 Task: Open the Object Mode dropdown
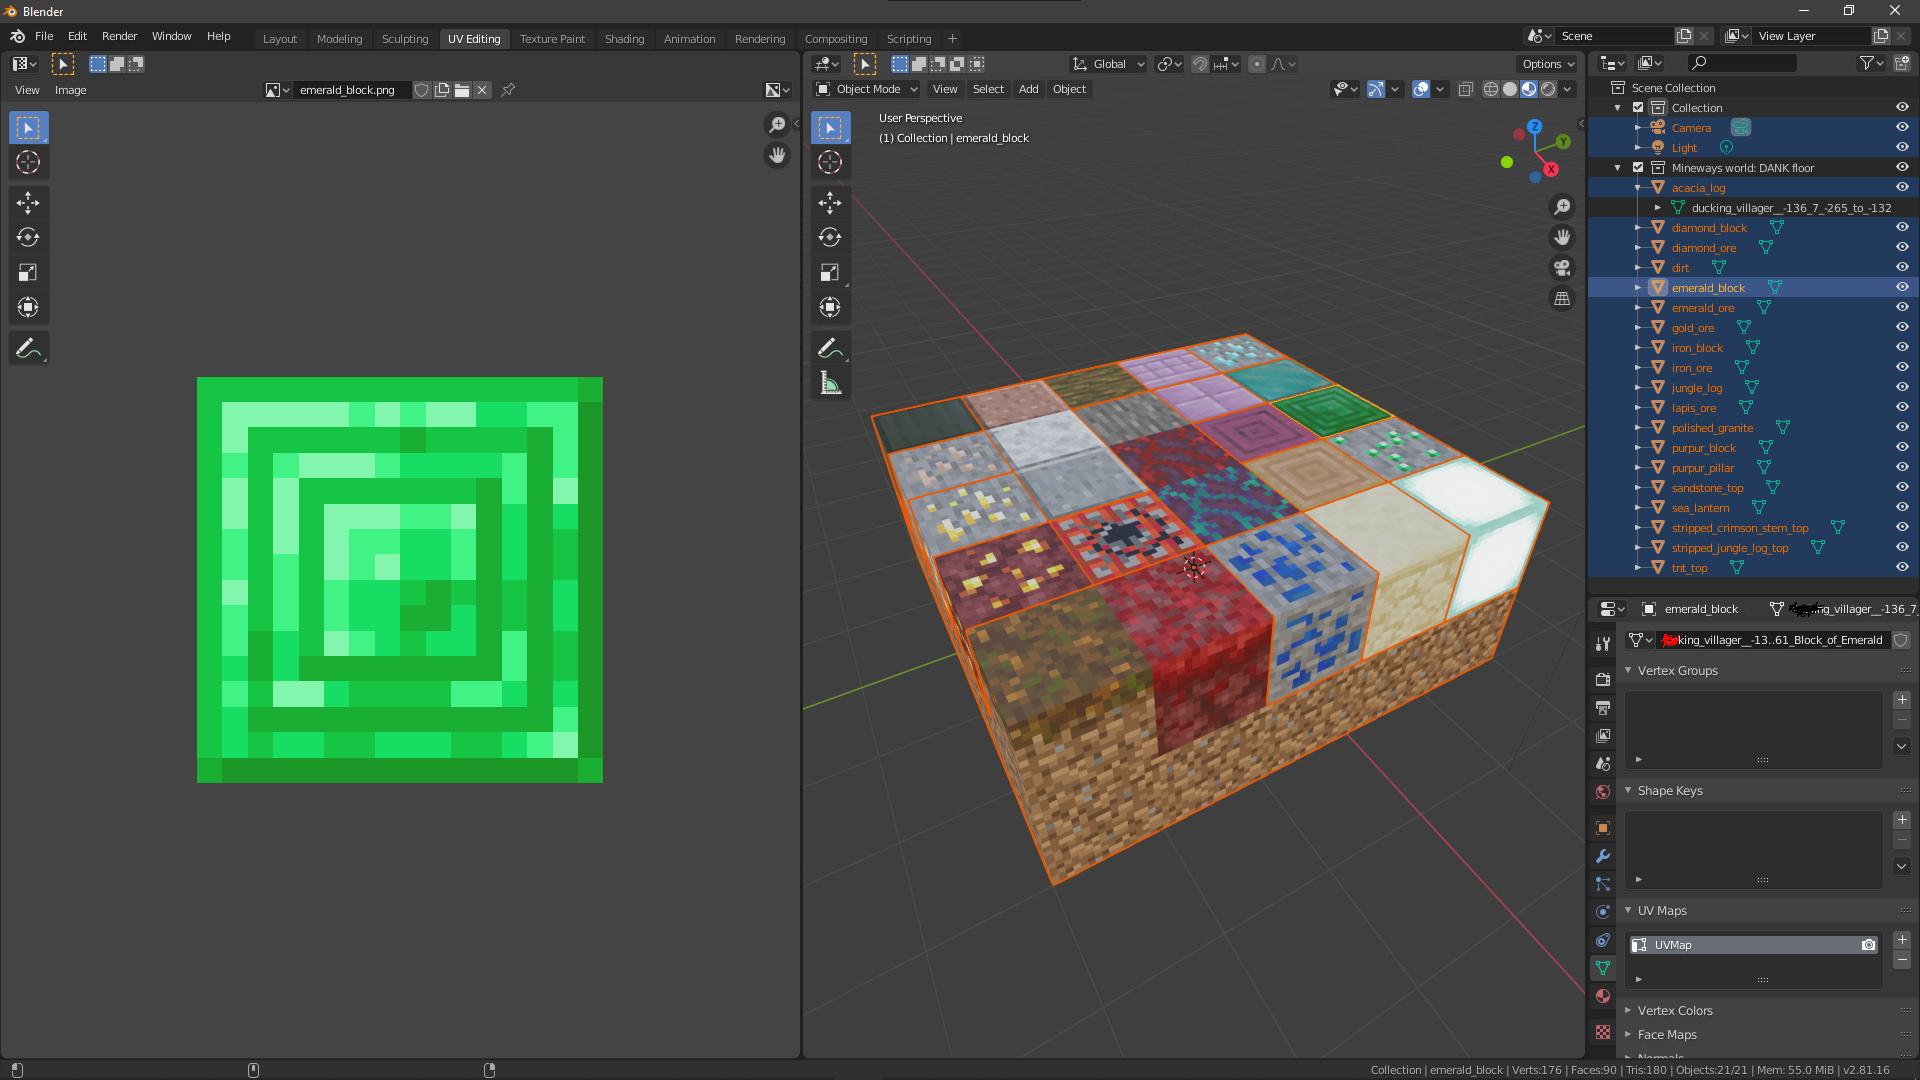coord(865,89)
